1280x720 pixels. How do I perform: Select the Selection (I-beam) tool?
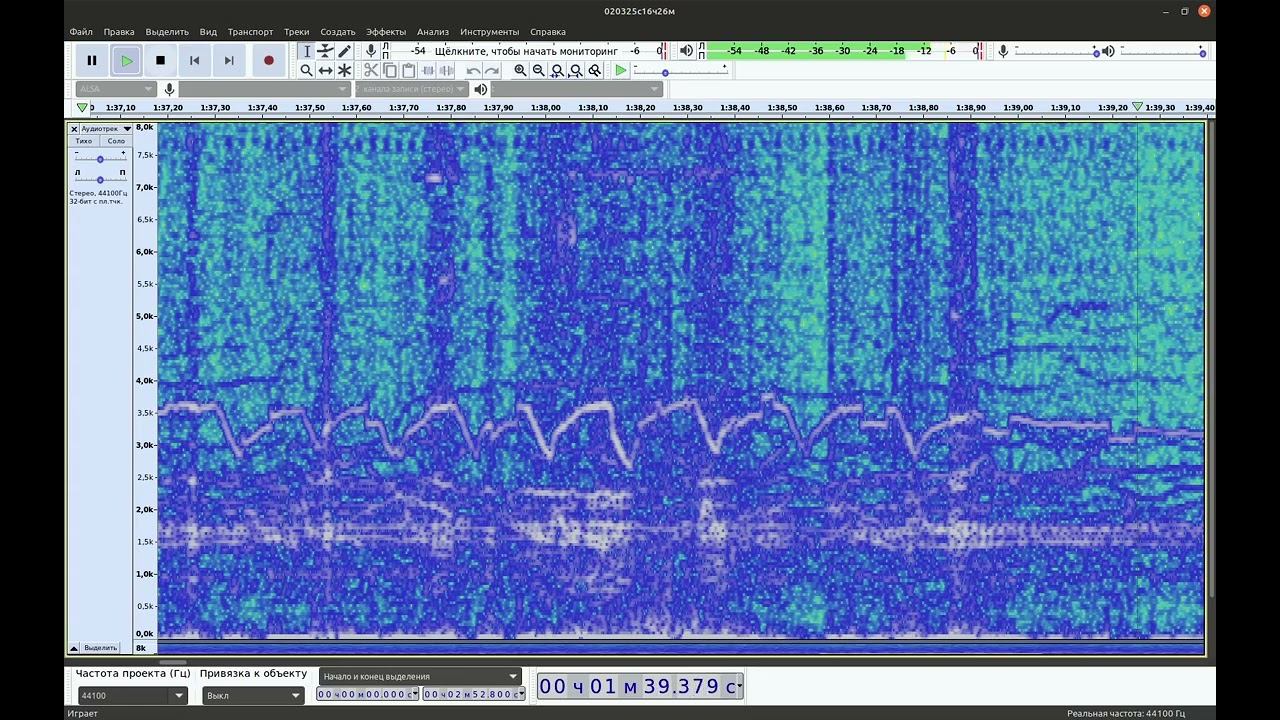coord(307,51)
